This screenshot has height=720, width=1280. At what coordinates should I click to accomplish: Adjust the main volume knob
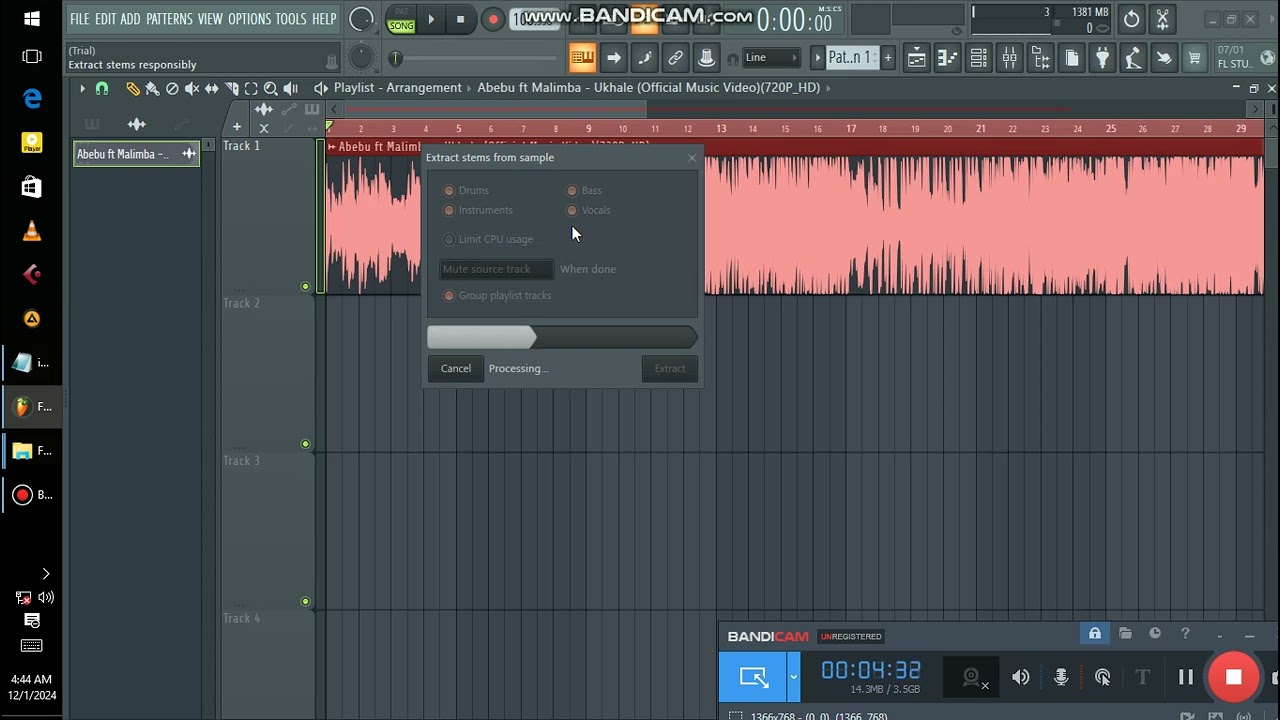point(361,19)
